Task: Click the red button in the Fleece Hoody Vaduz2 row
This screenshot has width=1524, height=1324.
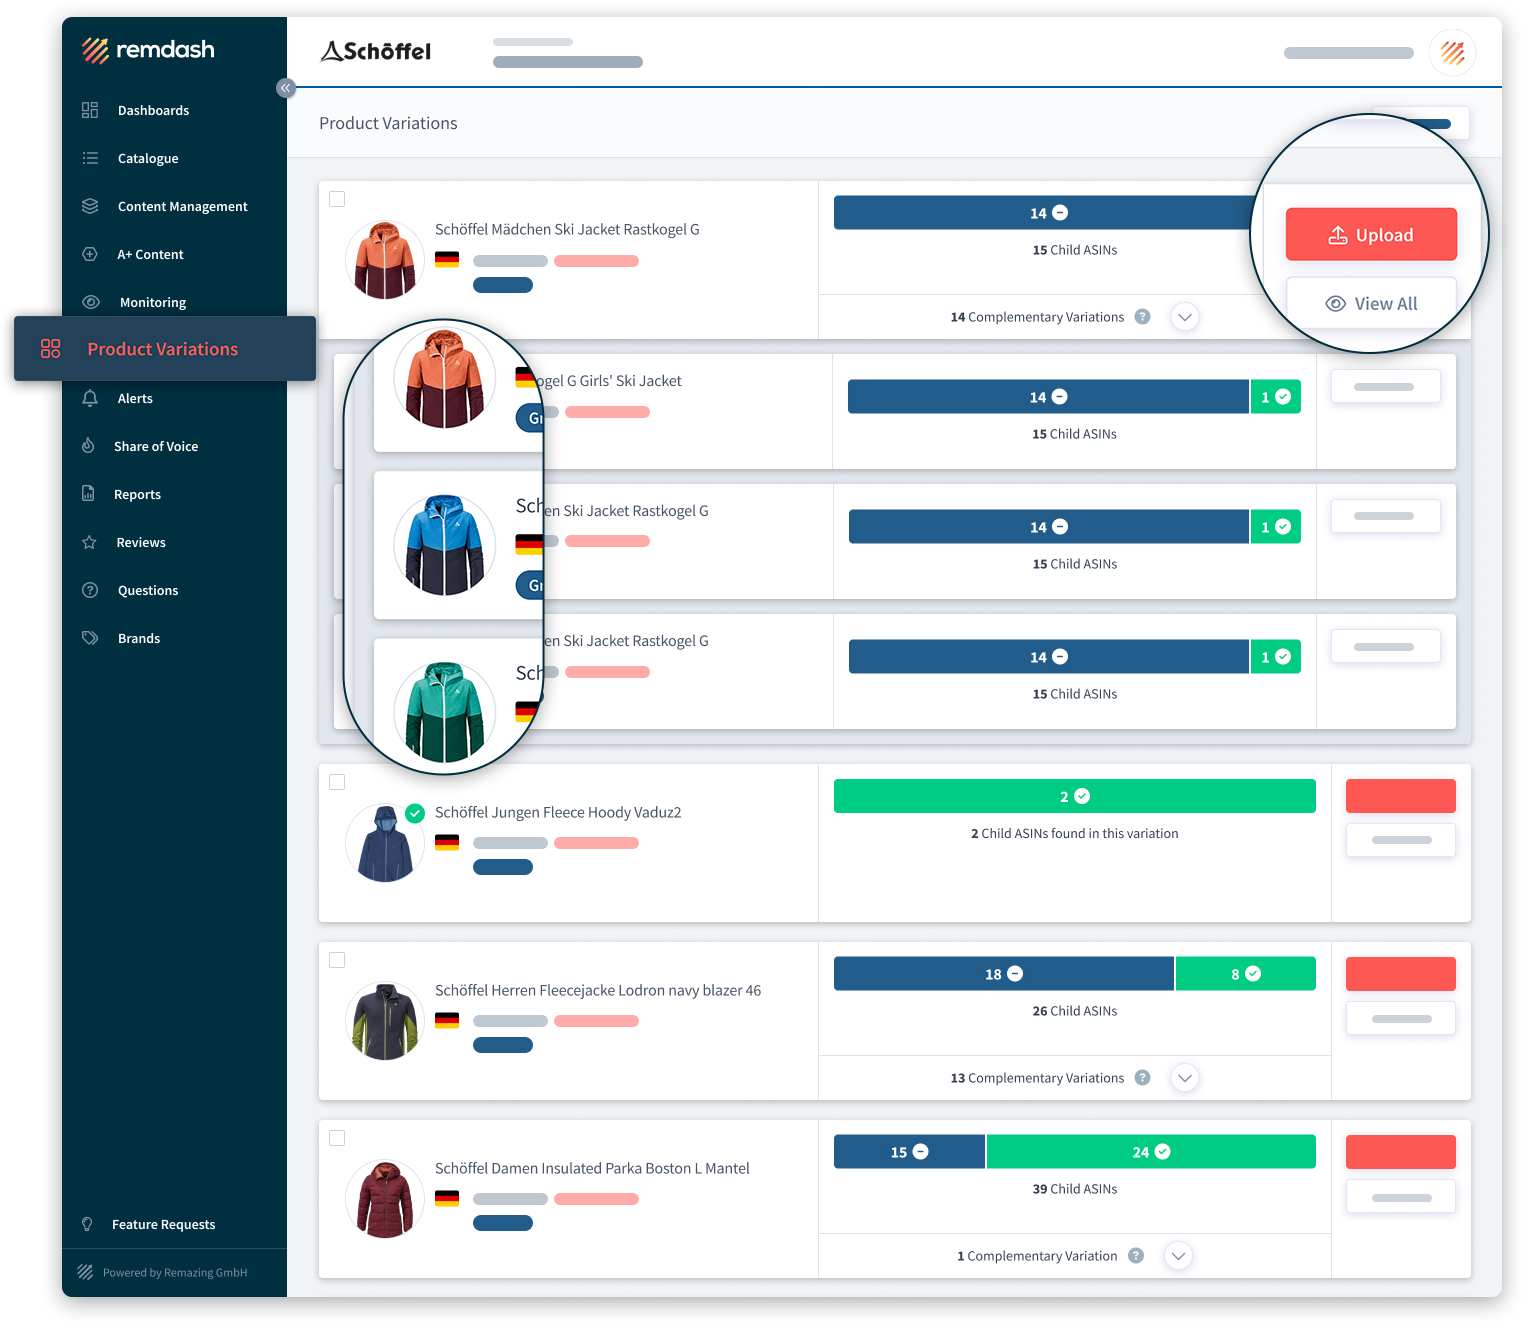Action: click(1401, 796)
